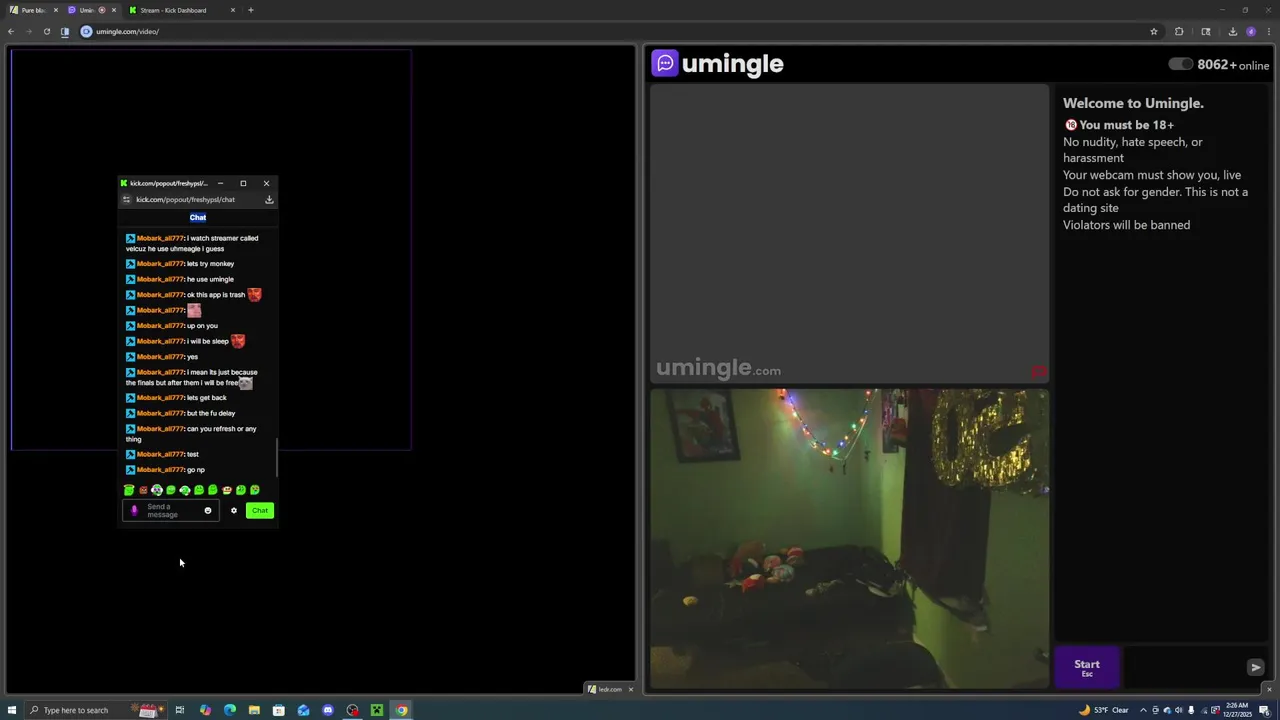Focus the Kick Send a message field
Image resolution: width=1280 pixels, height=720 pixels.
coord(171,511)
